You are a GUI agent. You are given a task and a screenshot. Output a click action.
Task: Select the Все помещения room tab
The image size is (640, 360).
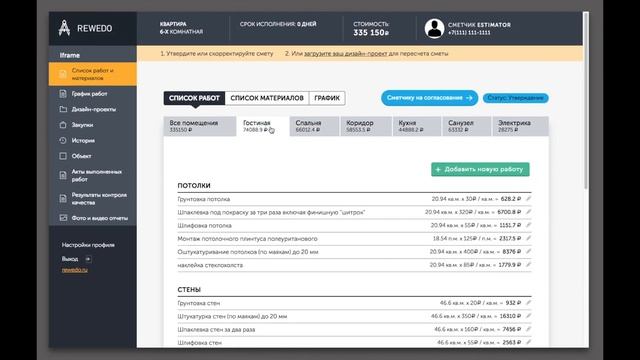coord(200,126)
